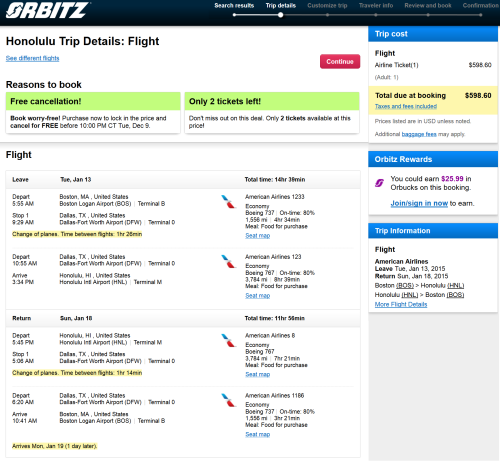Click the American Airlines 1233 logo icon
This screenshot has width=500, height=461.
coord(229,202)
